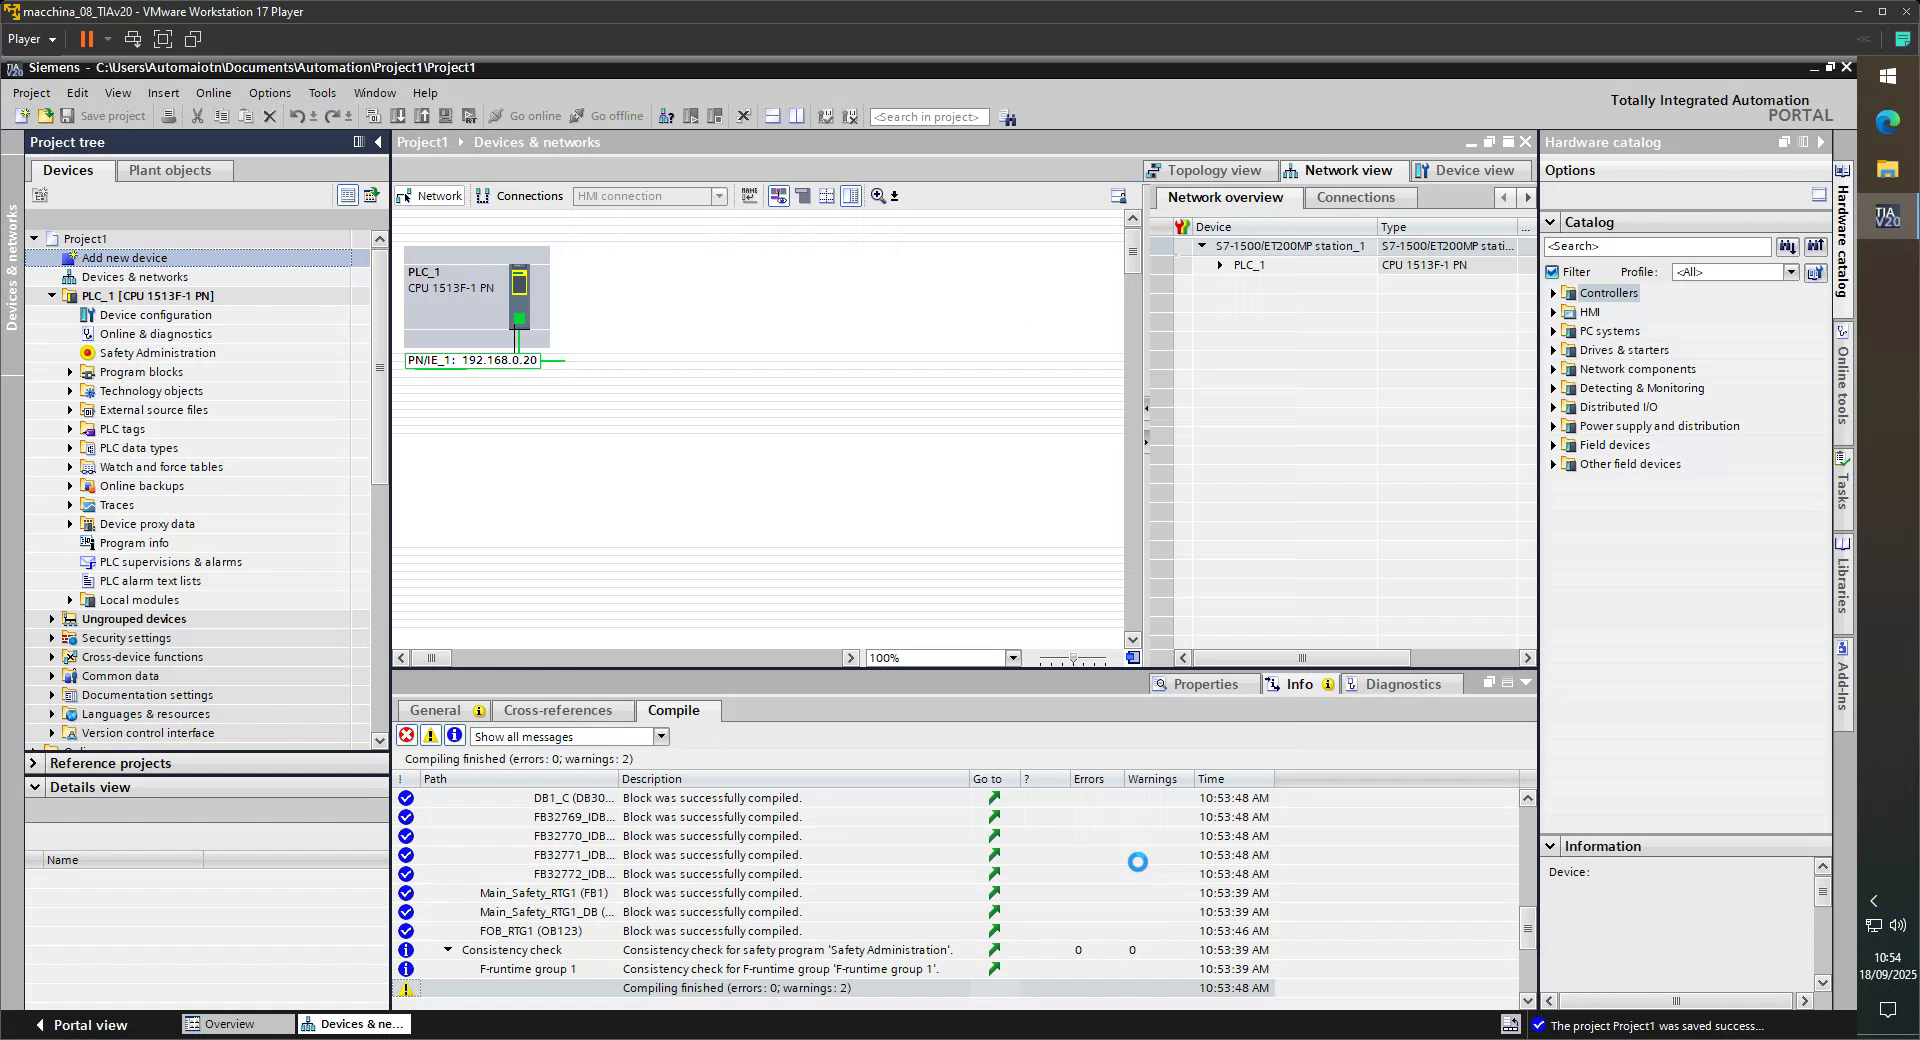Toggle warnings filter in Compile message list
This screenshot has height=1040, width=1920.
click(x=430, y=736)
